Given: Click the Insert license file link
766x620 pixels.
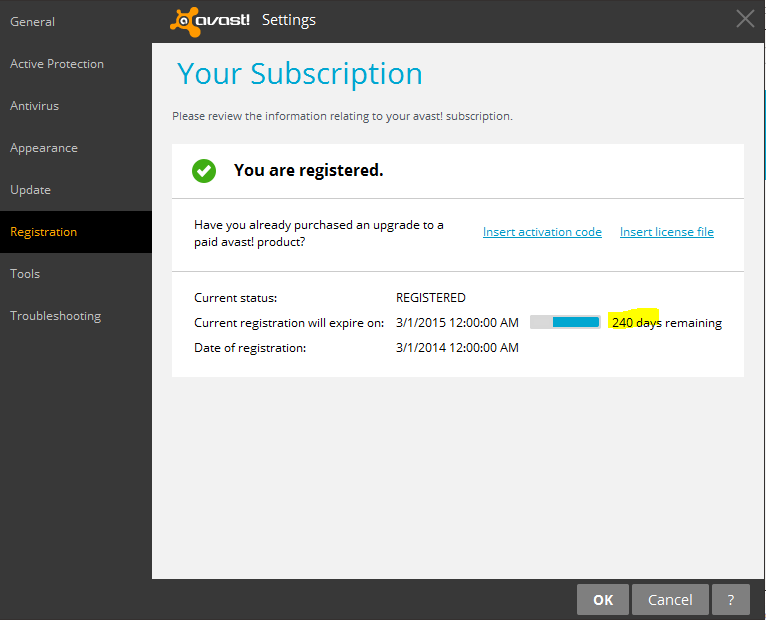Looking at the screenshot, I should tap(667, 232).
